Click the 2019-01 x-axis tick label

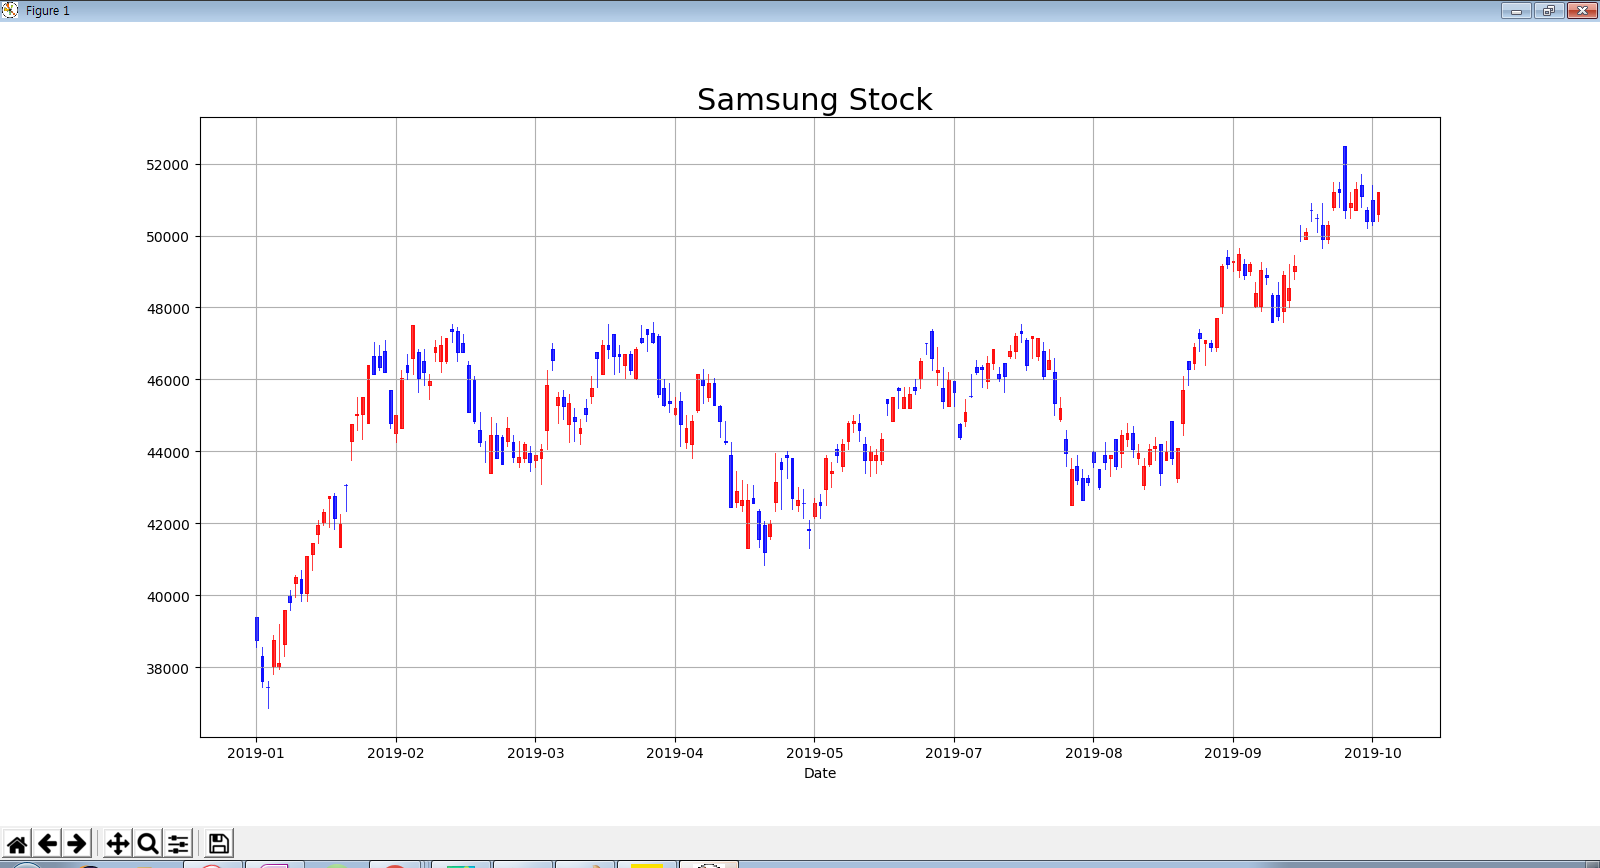click(256, 753)
